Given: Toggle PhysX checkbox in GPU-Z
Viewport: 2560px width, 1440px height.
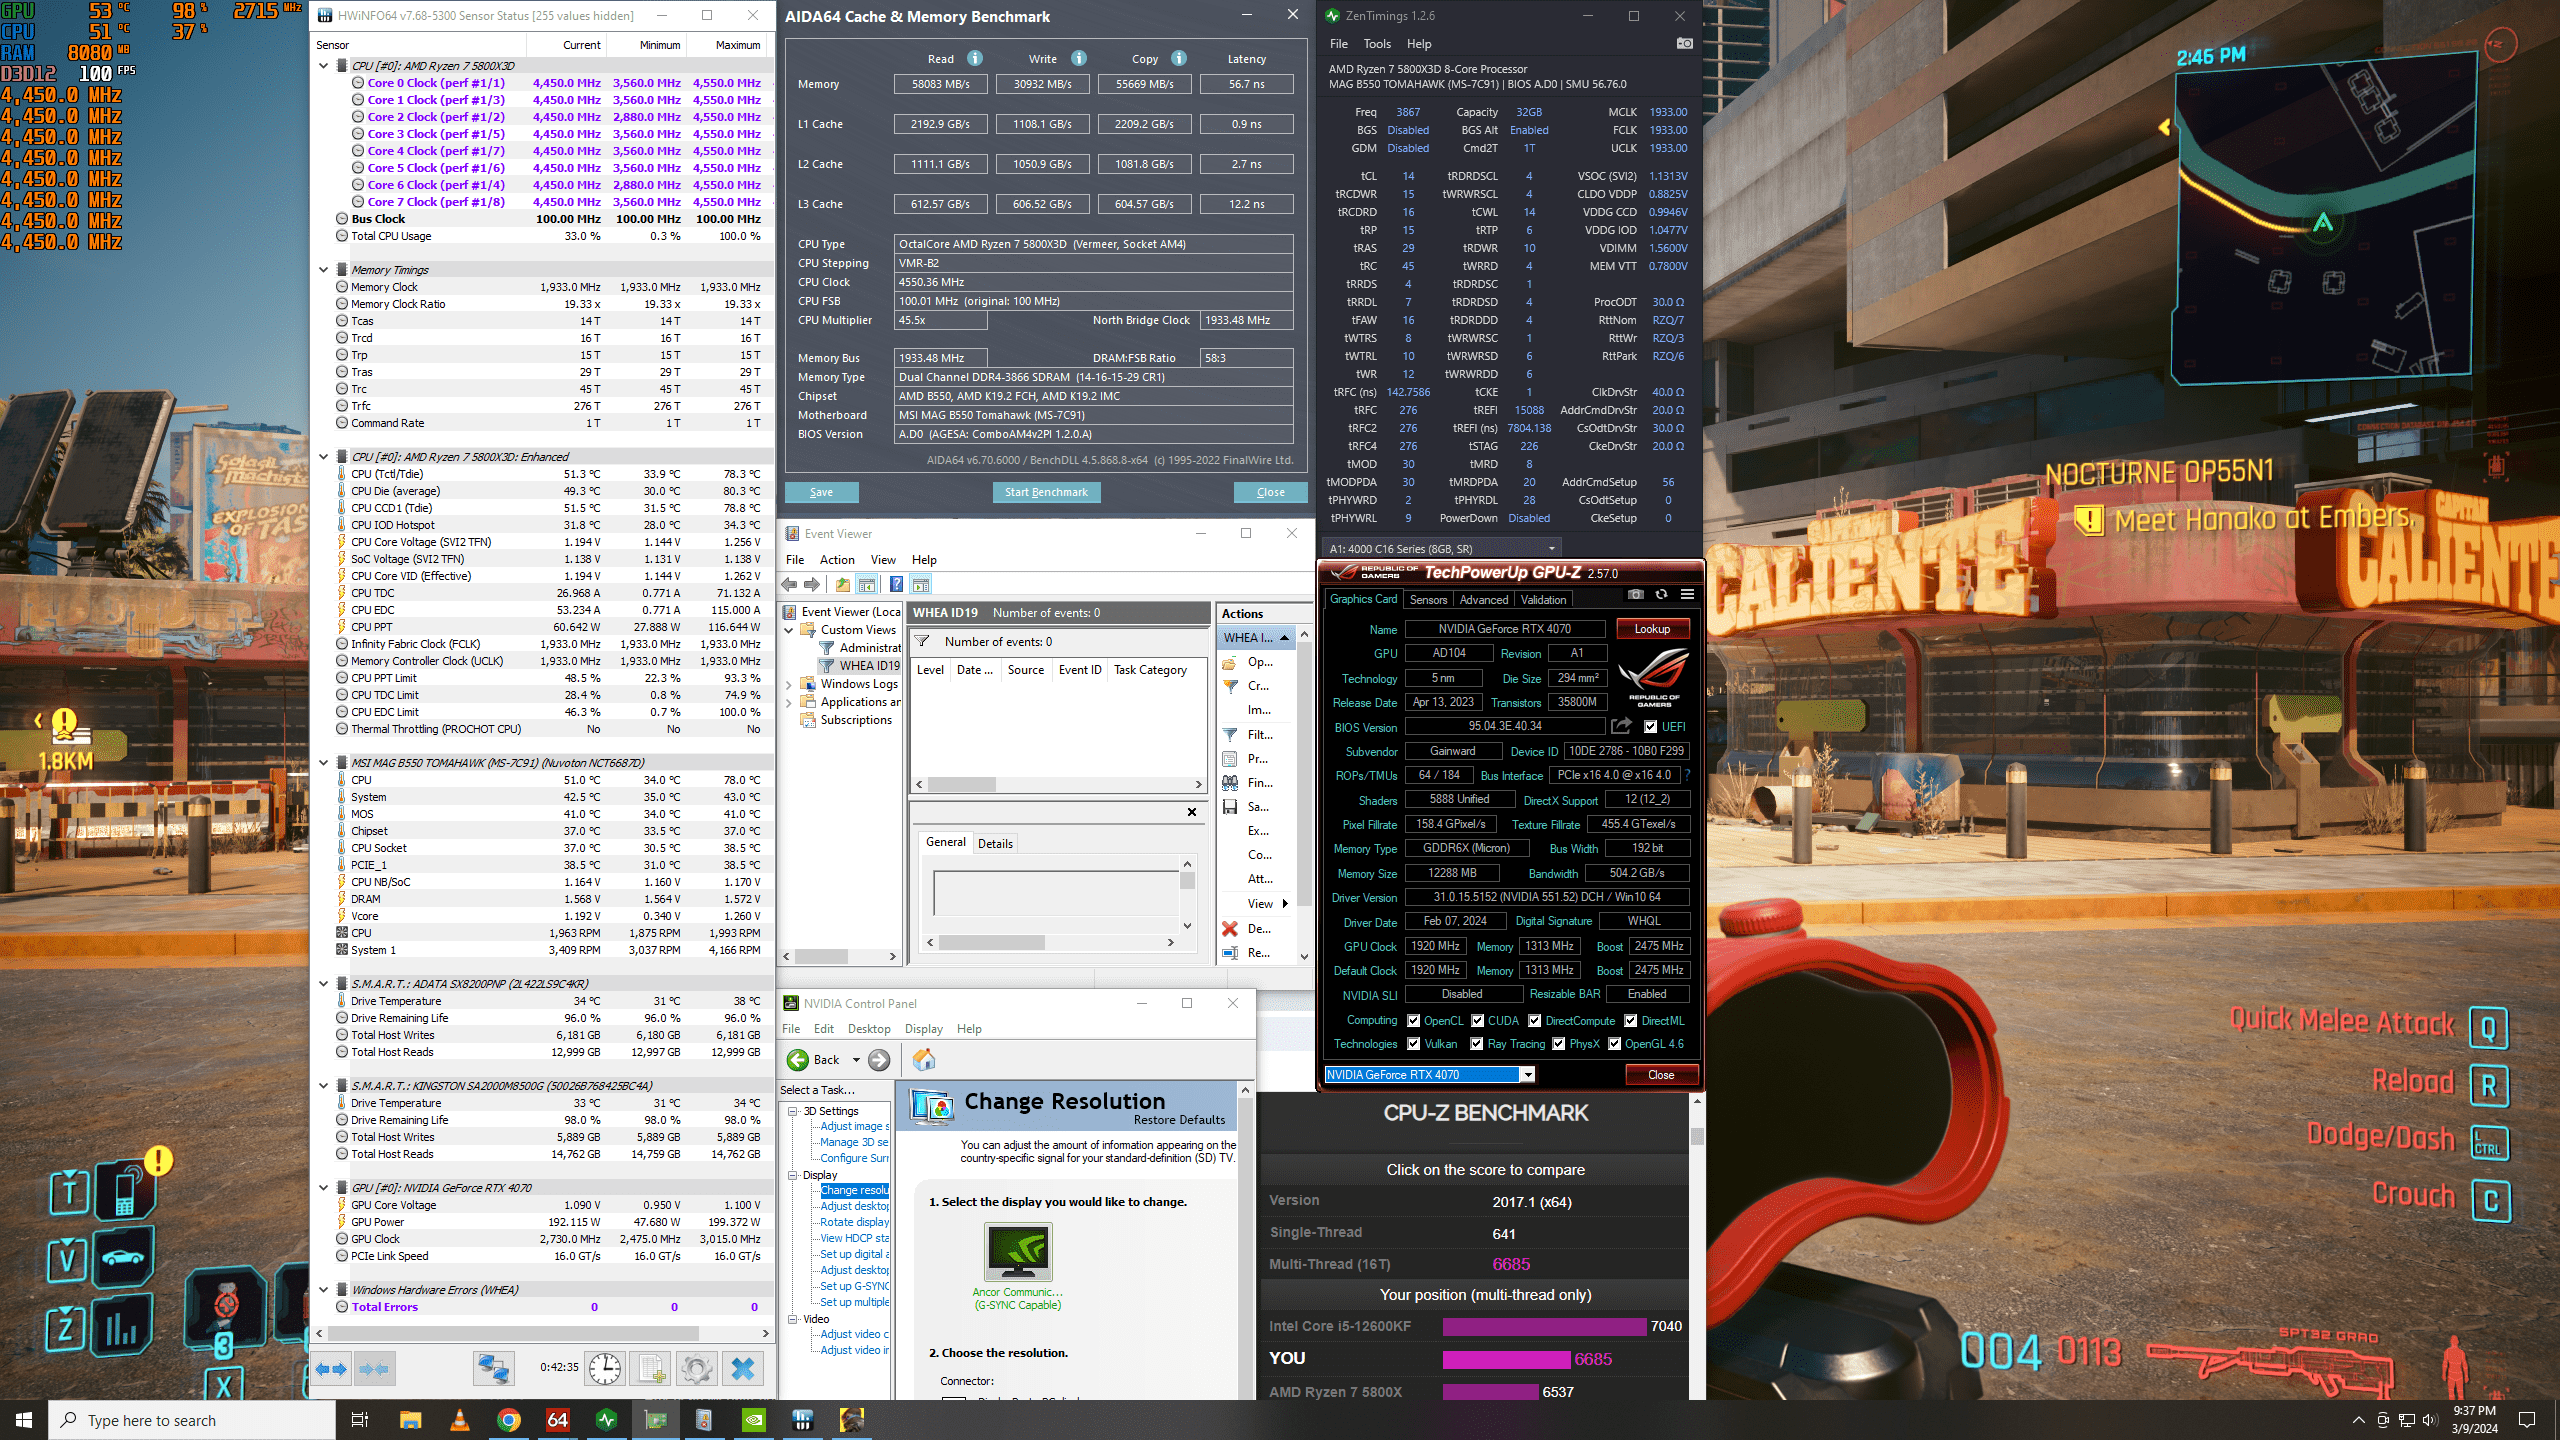Looking at the screenshot, I should [x=1558, y=1044].
